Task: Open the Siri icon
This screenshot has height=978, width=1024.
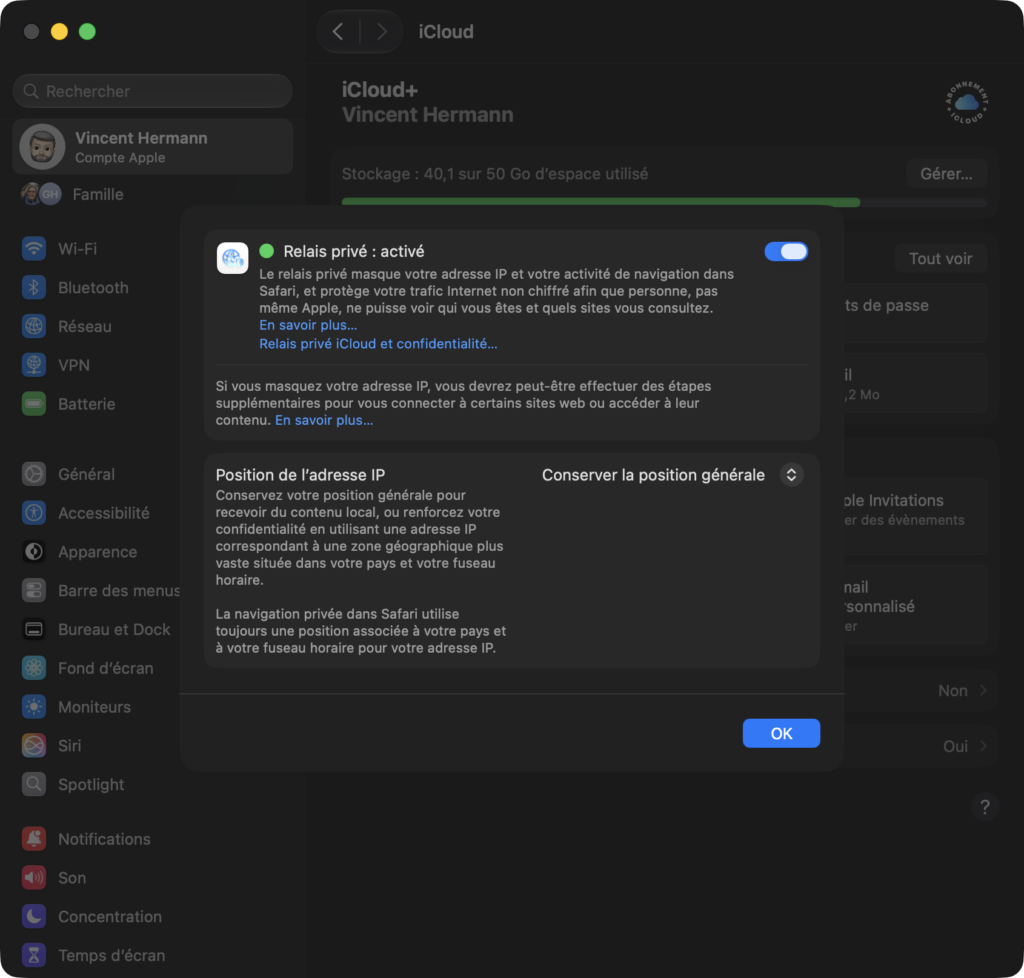Action: pos(34,746)
